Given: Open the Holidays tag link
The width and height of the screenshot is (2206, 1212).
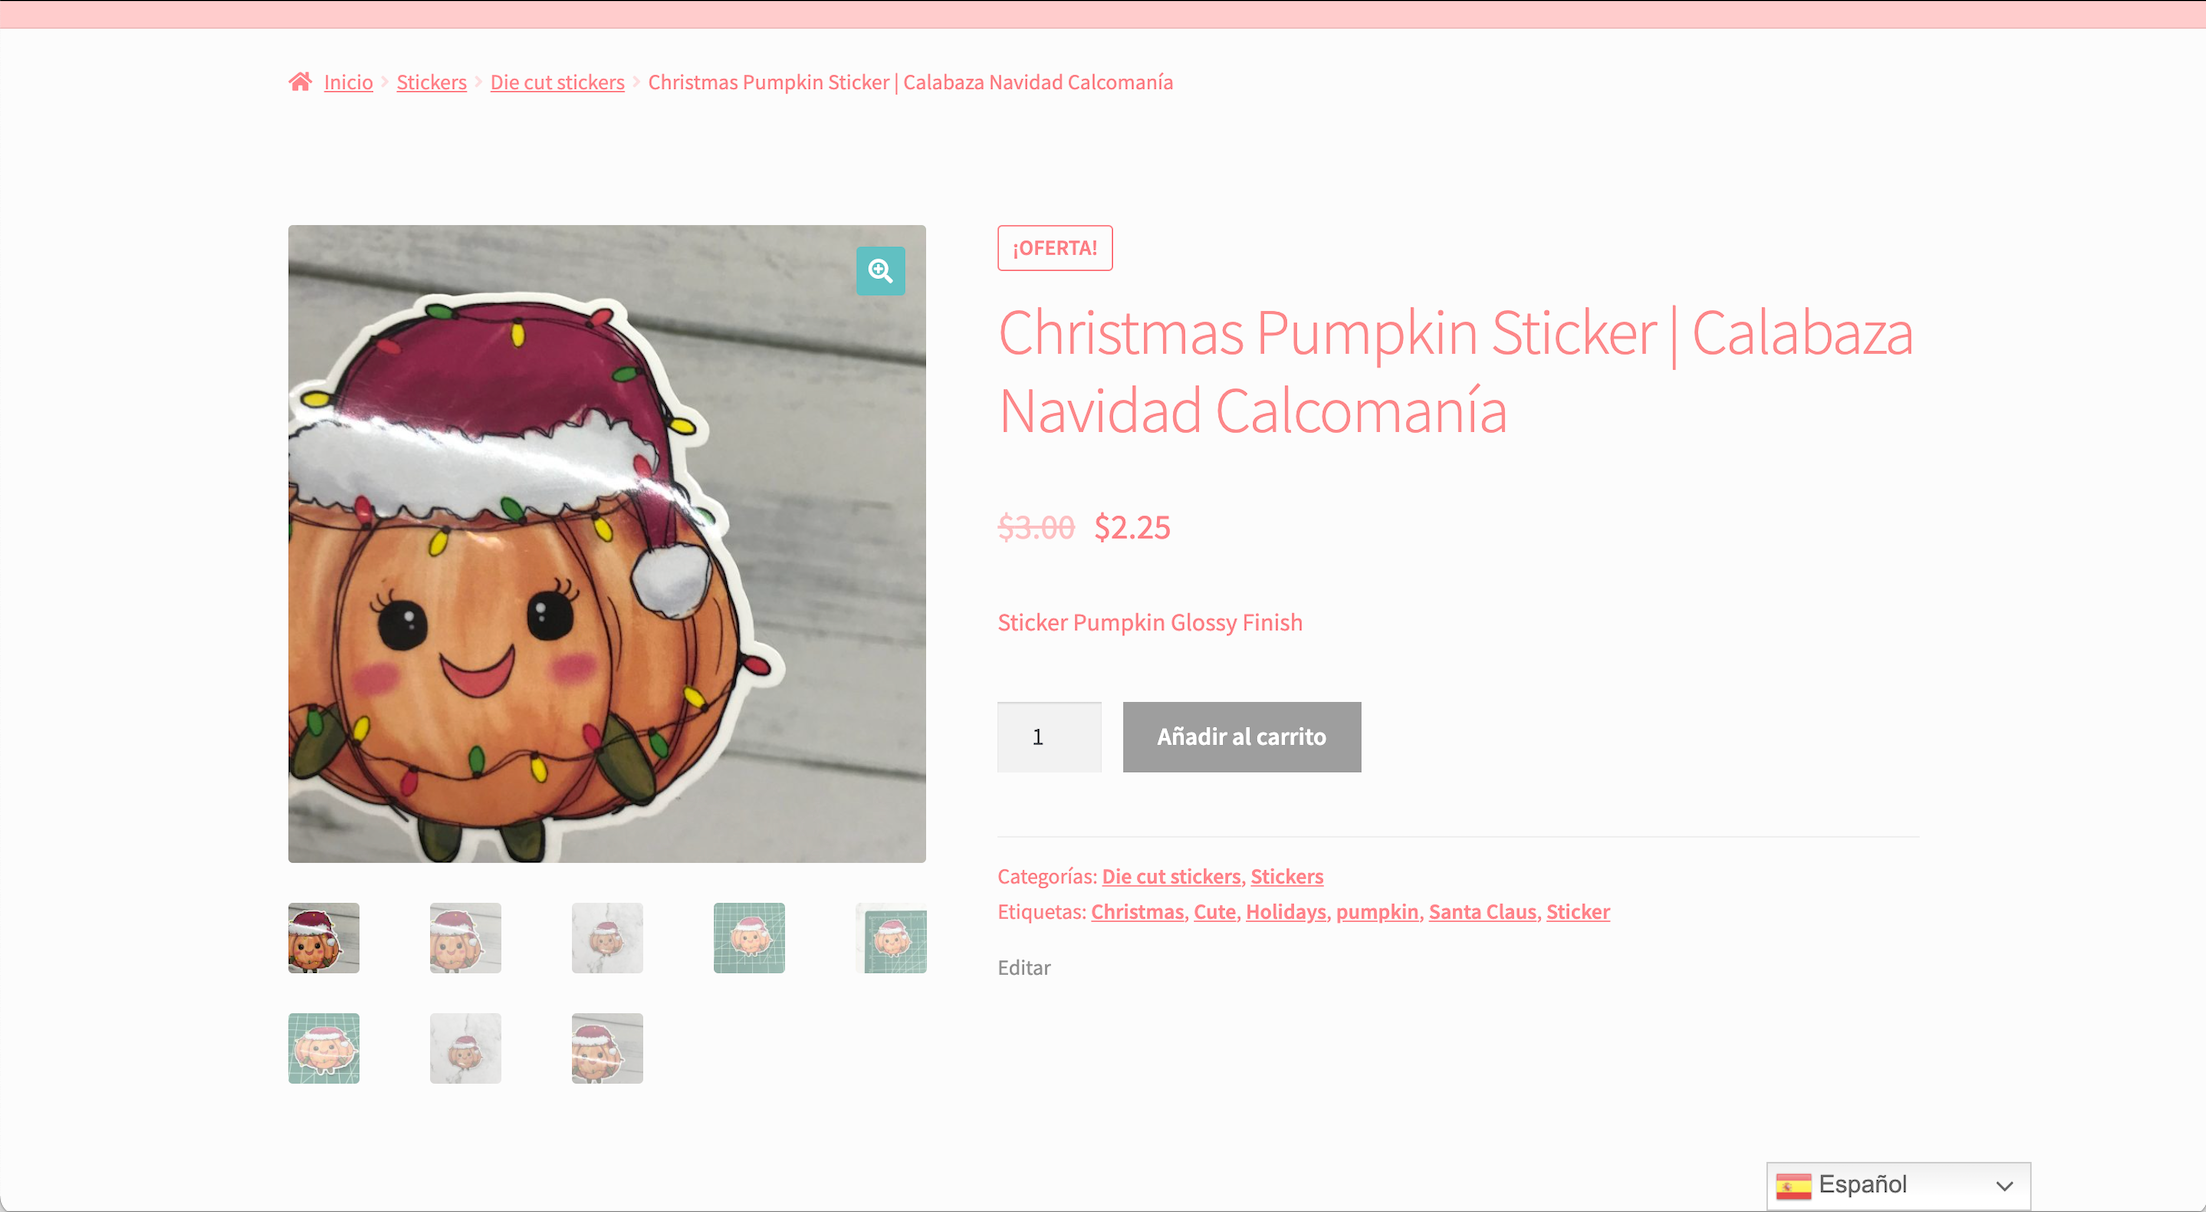Looking at the screenshot, I should coord(1286,912).
